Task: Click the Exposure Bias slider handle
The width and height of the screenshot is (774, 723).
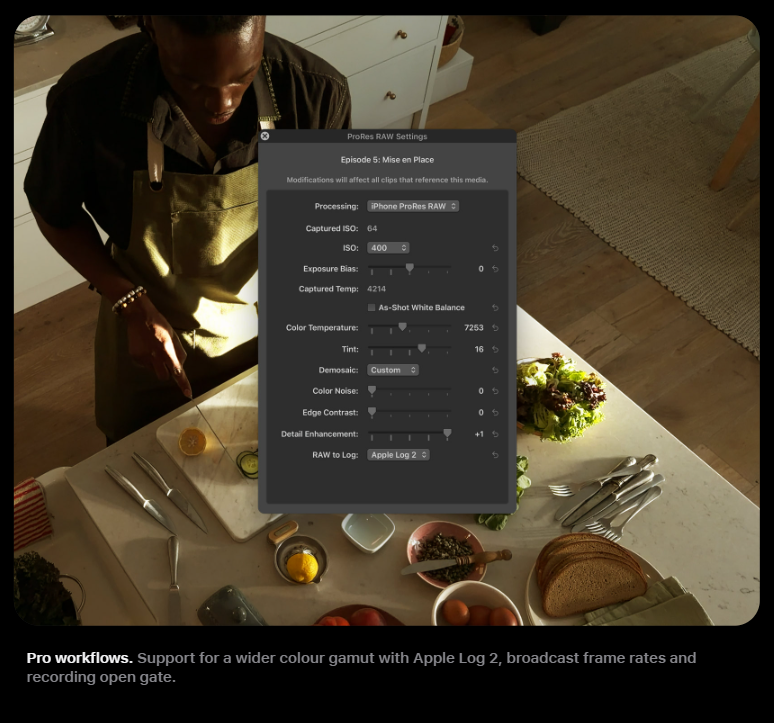Action: [x=409, y=268]
